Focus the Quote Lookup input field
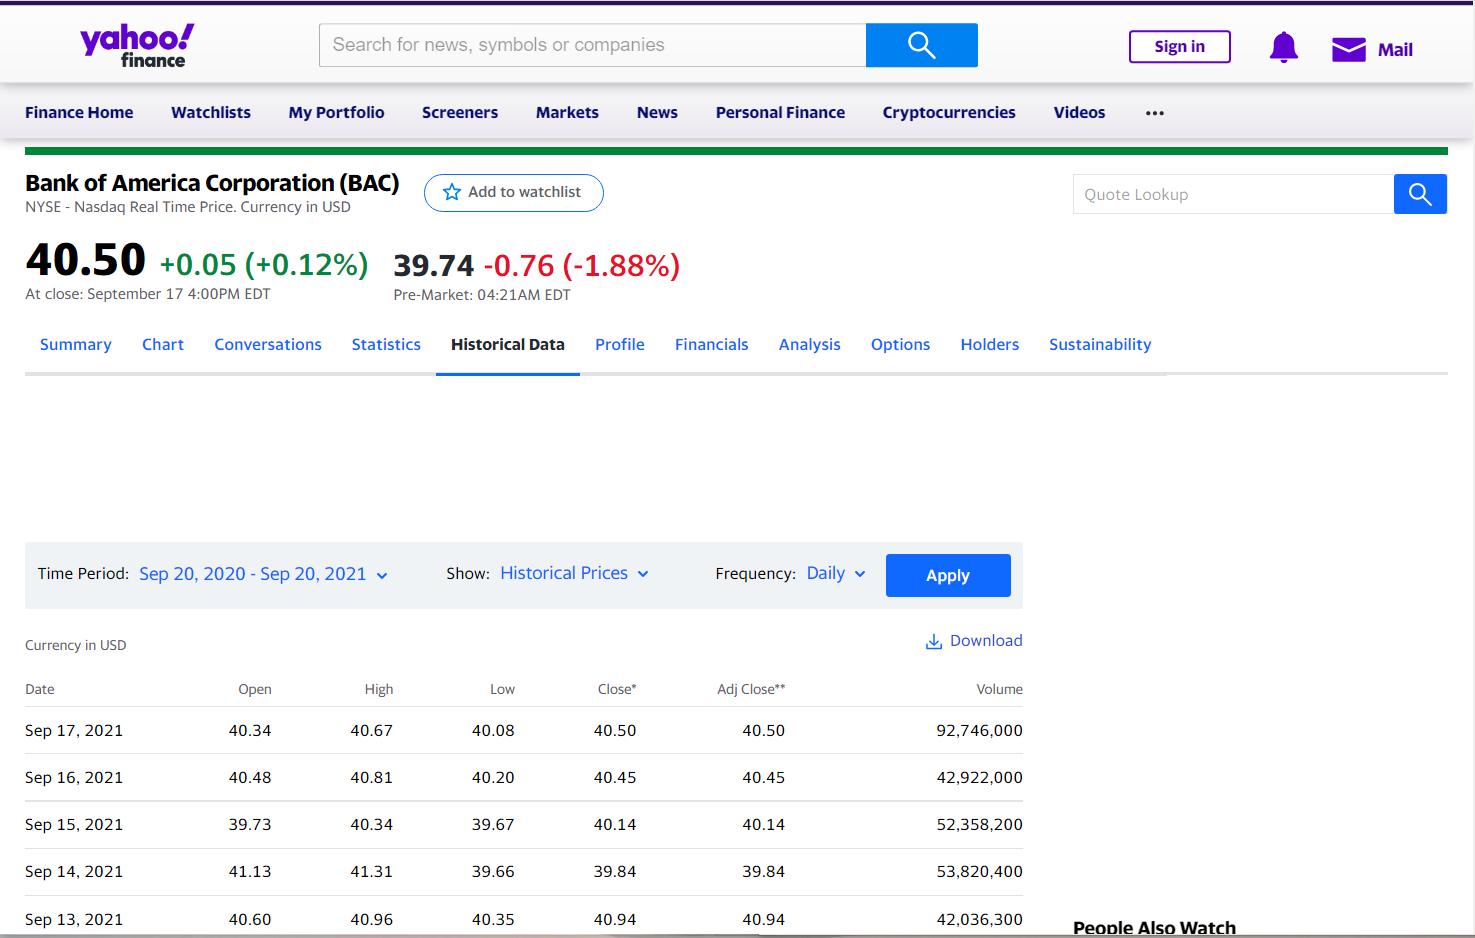The width and height of the screenshot is (1475, 938). point(1233,194)
